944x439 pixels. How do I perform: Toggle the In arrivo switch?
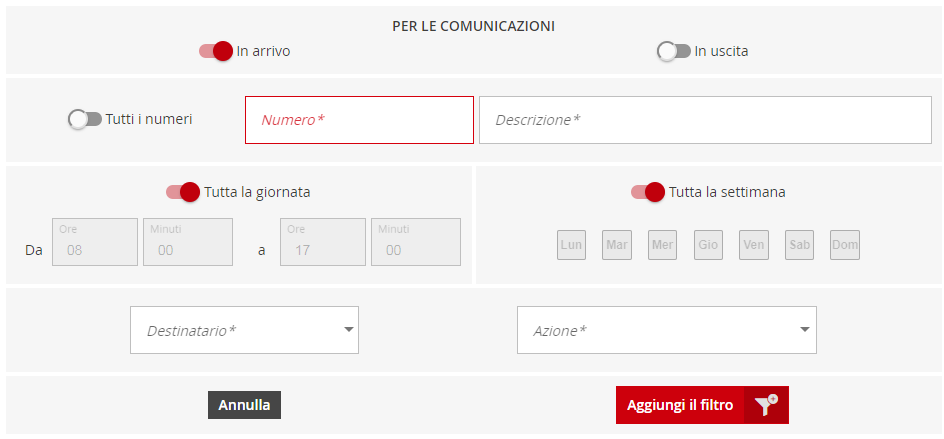pos(216,51)
